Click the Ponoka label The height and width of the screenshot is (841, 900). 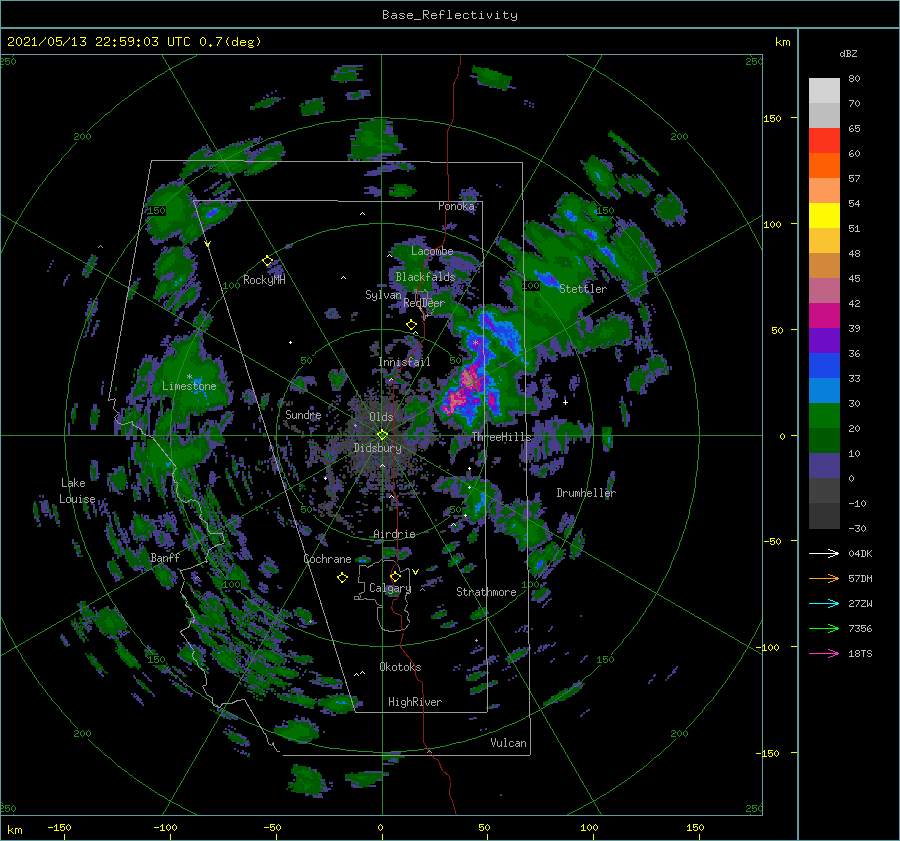click(x=456, y=206)
